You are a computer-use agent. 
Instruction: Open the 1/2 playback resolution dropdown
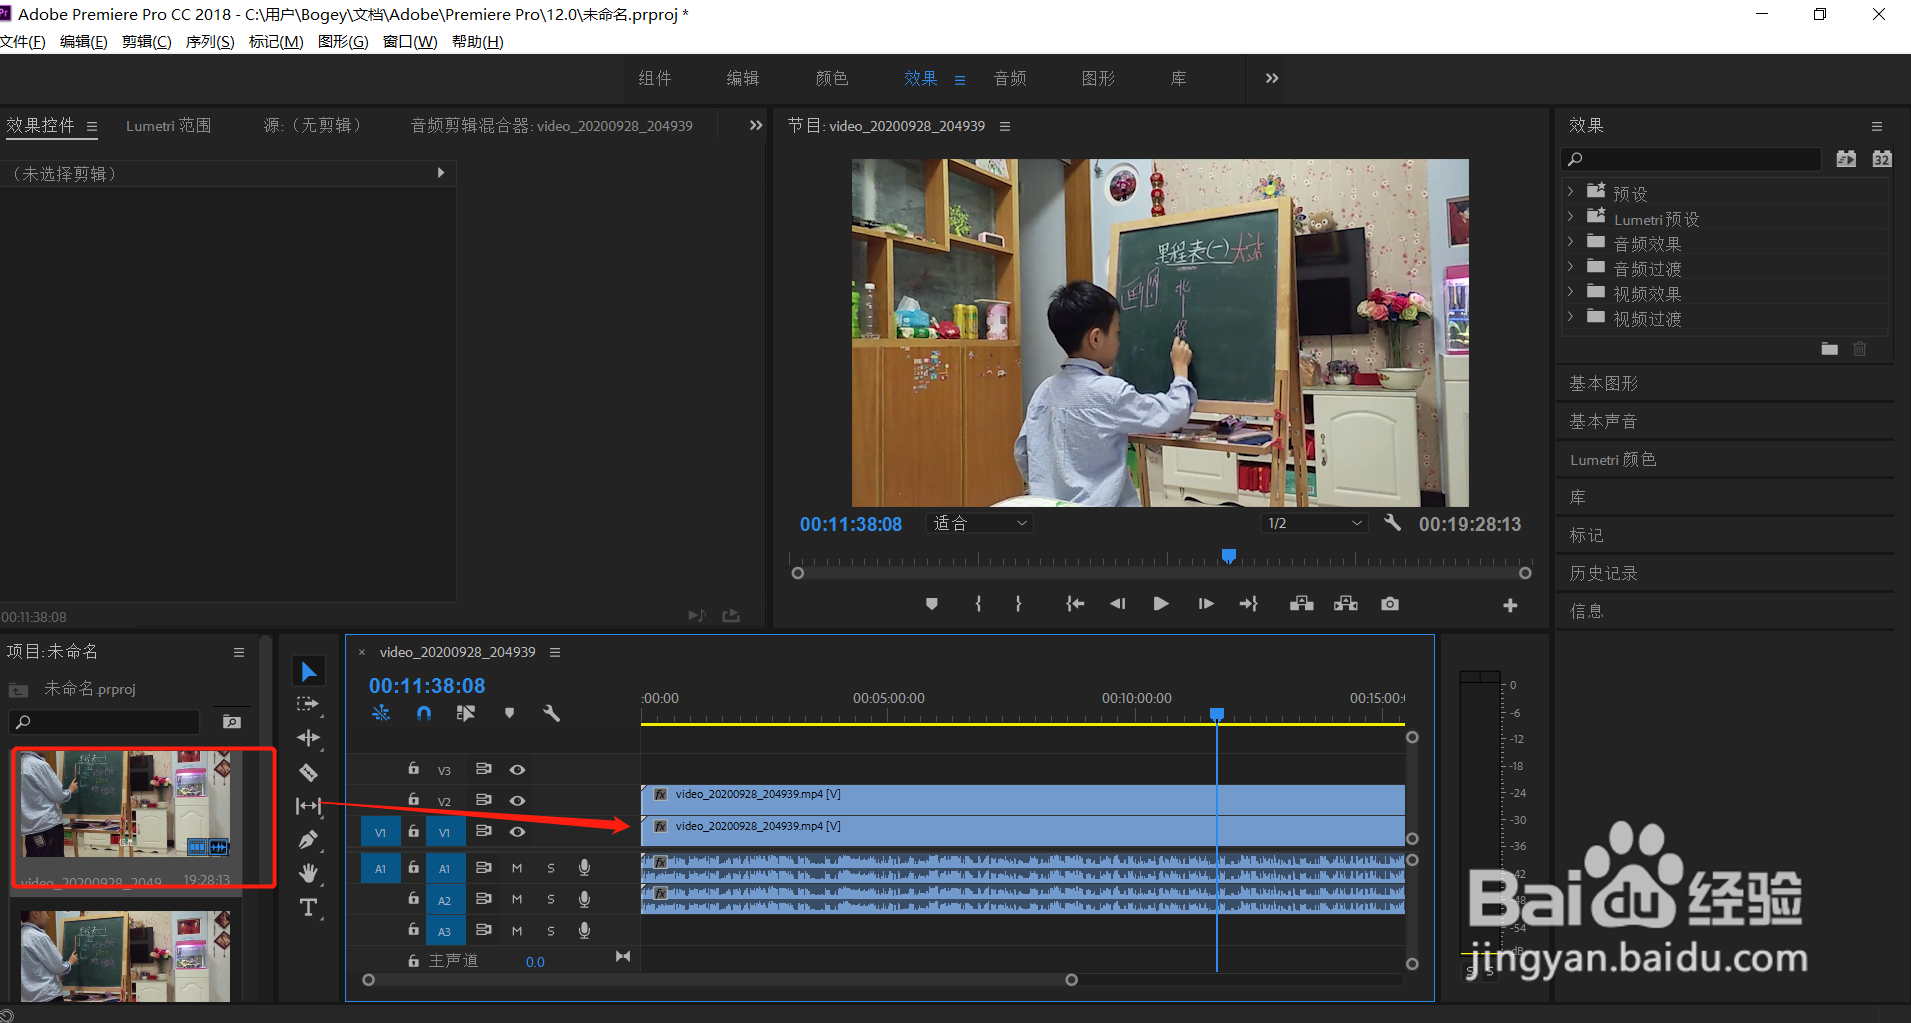(1313, 523)
